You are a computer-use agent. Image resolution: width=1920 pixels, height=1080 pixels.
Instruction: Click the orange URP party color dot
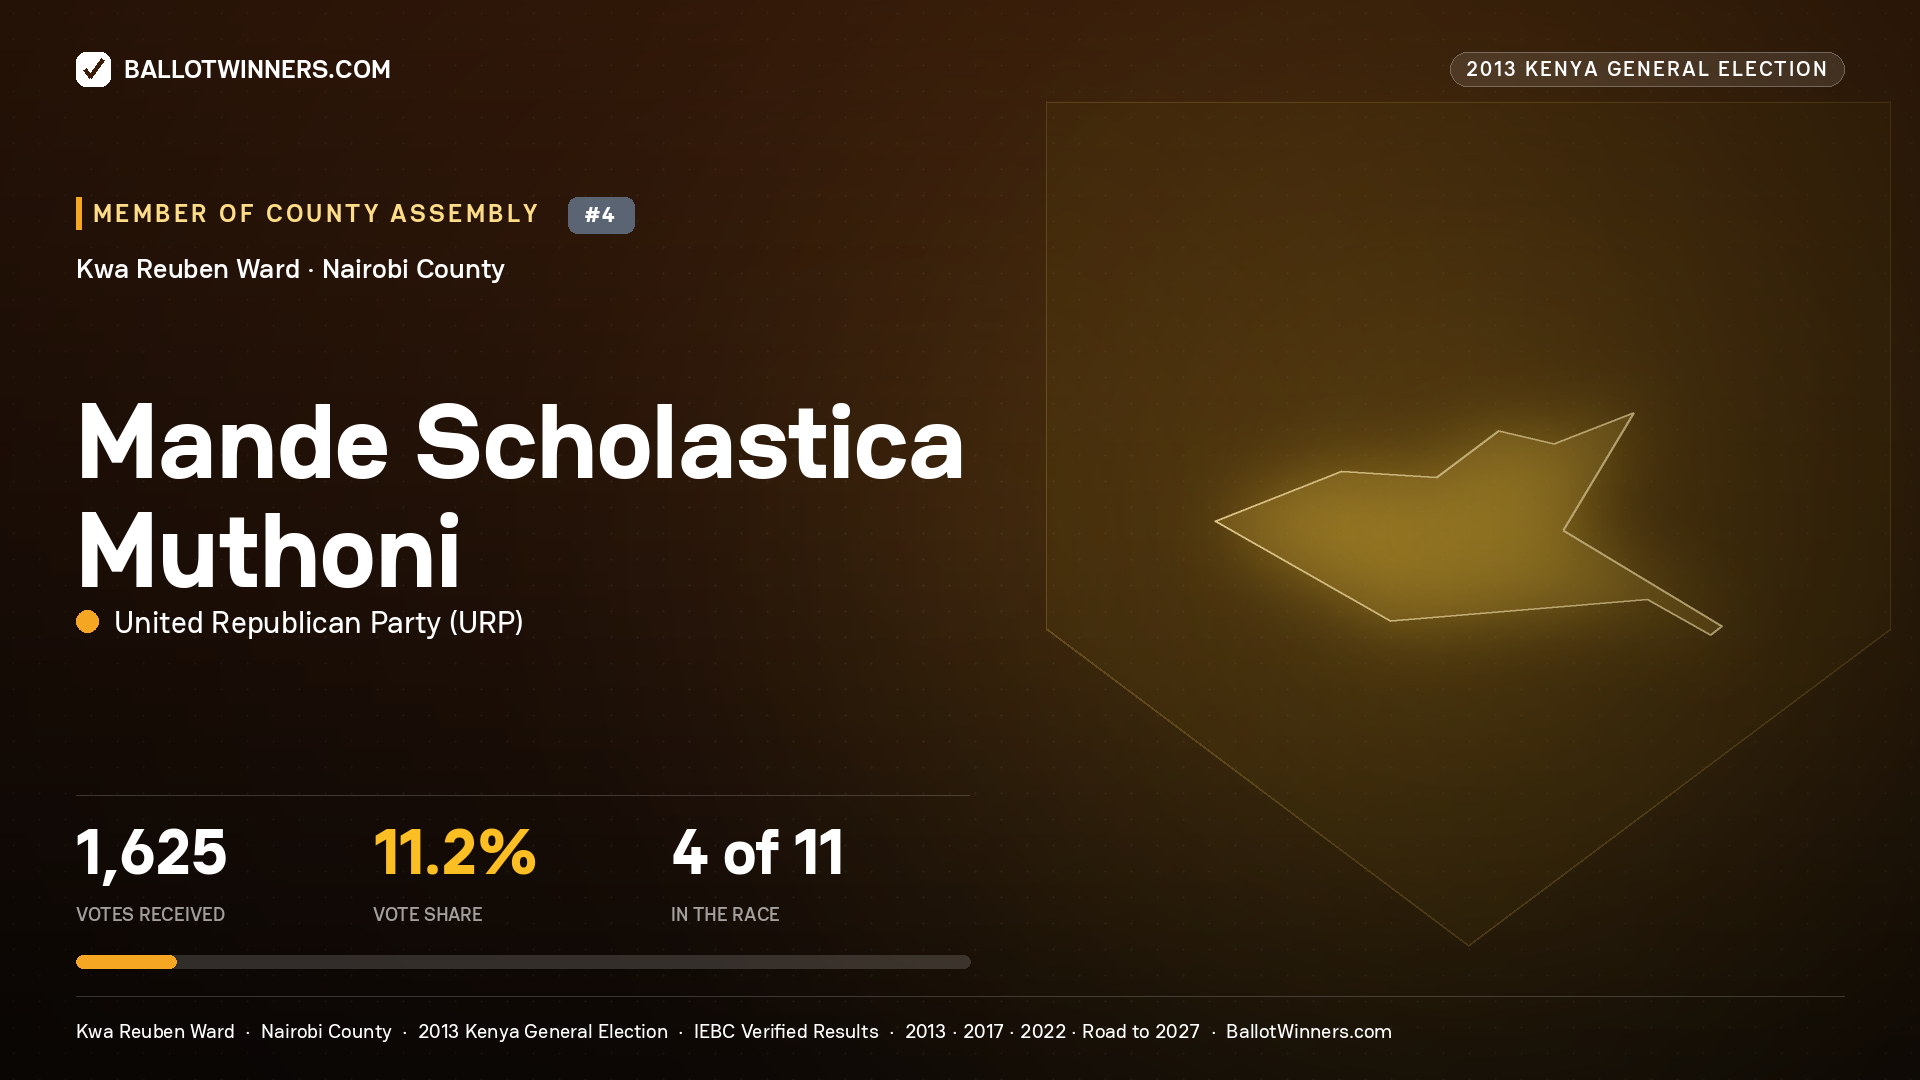pos(88,622)
